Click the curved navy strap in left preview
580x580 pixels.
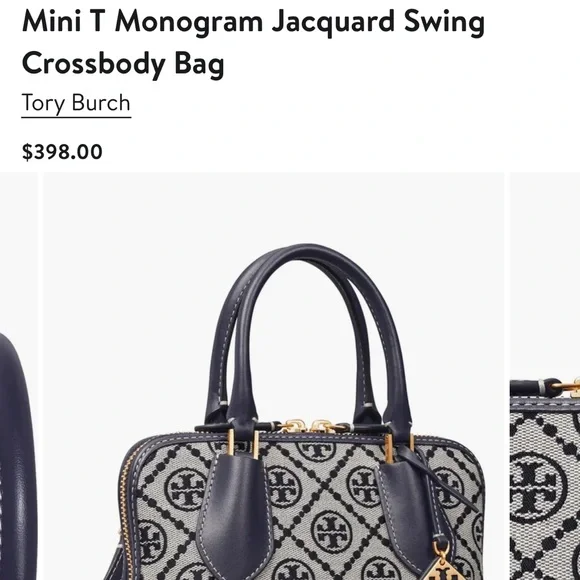[x=17, y=457]
